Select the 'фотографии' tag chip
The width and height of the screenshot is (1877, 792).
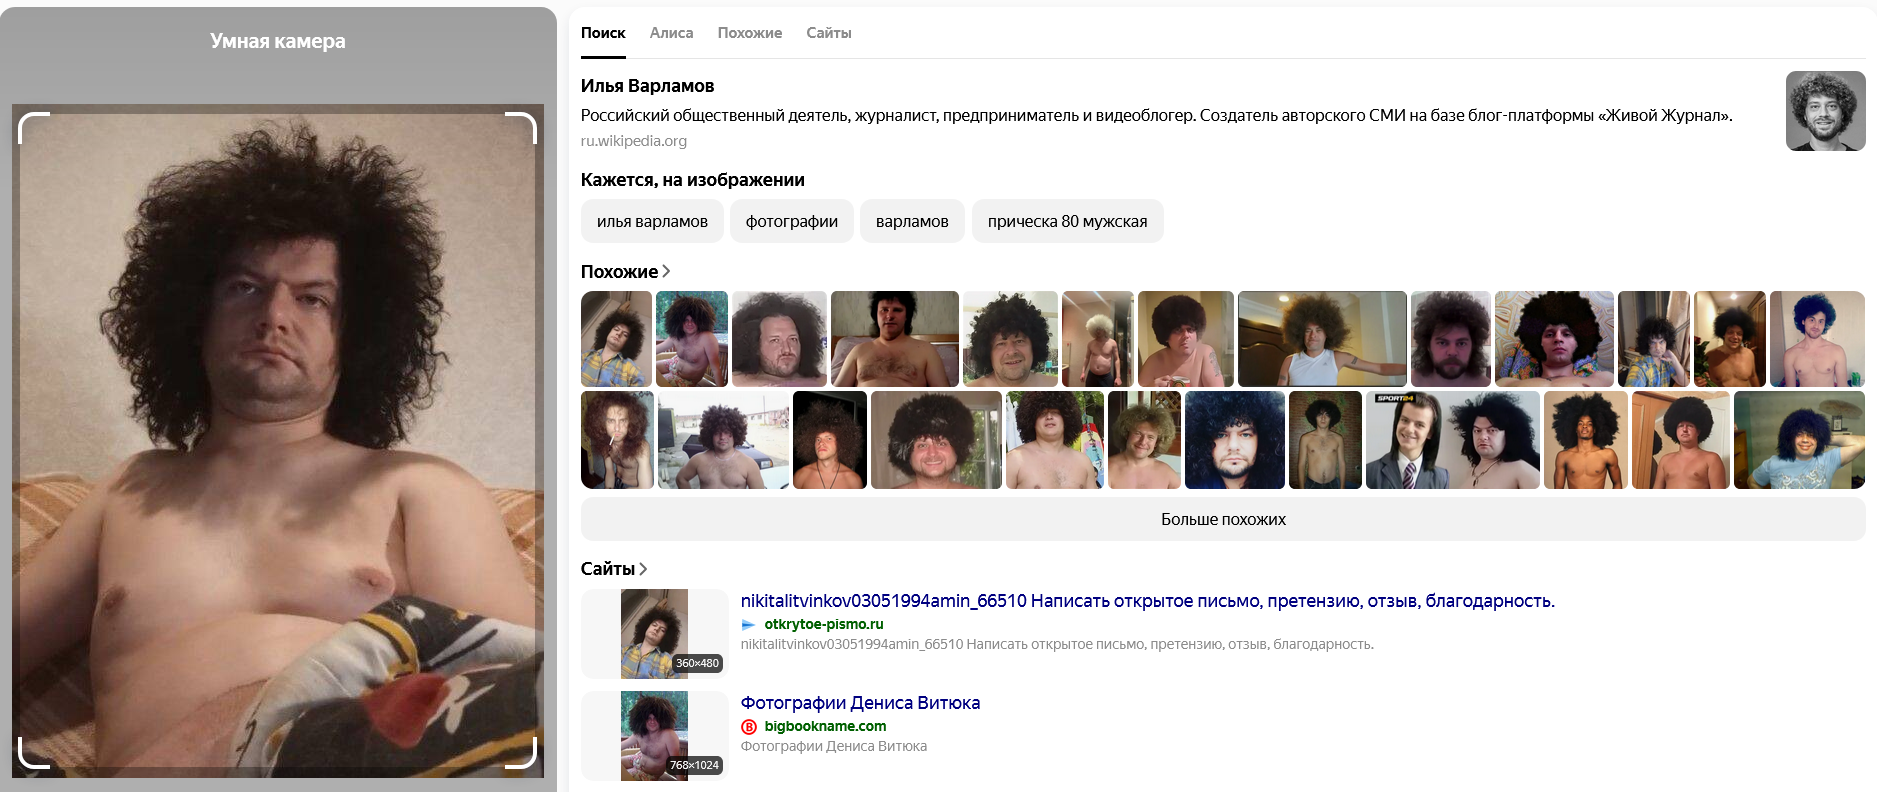pyautogui.click(x=792, y=221)
